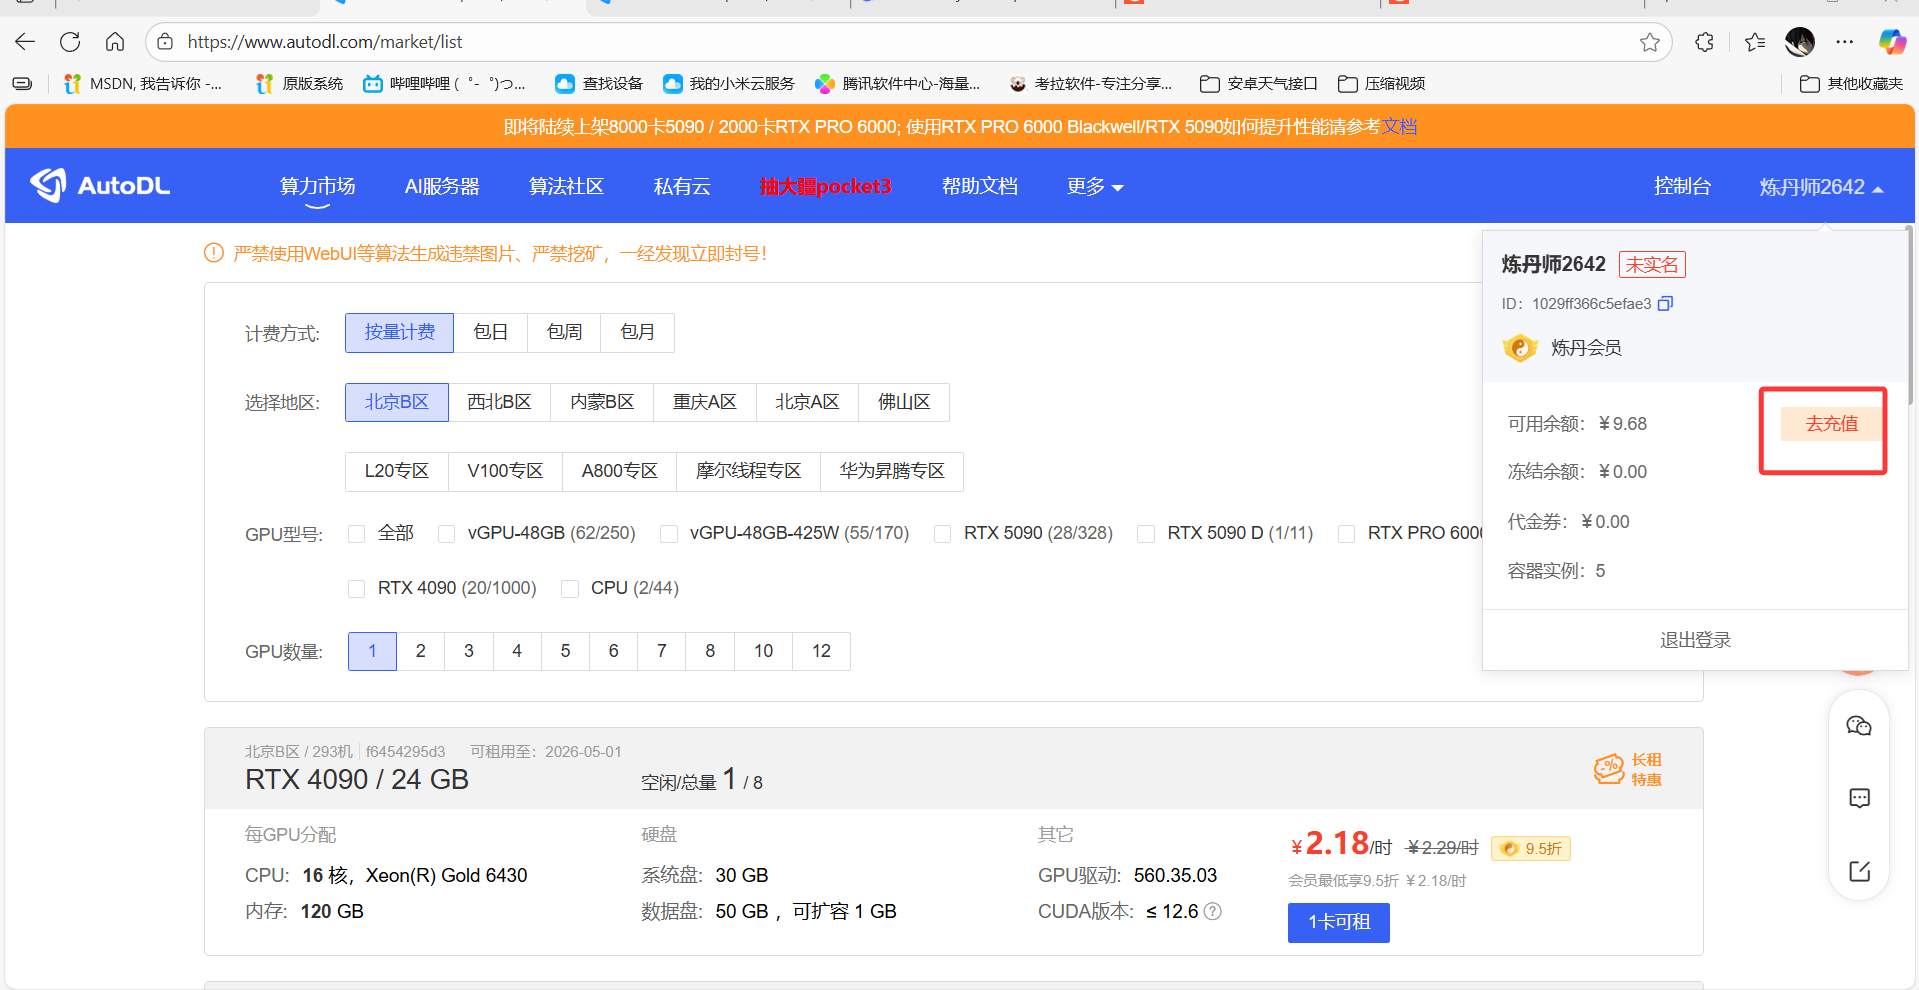Click the CUDA version help icon
This screenshot has width=1919, height=990.
(x=1213, y=912)
